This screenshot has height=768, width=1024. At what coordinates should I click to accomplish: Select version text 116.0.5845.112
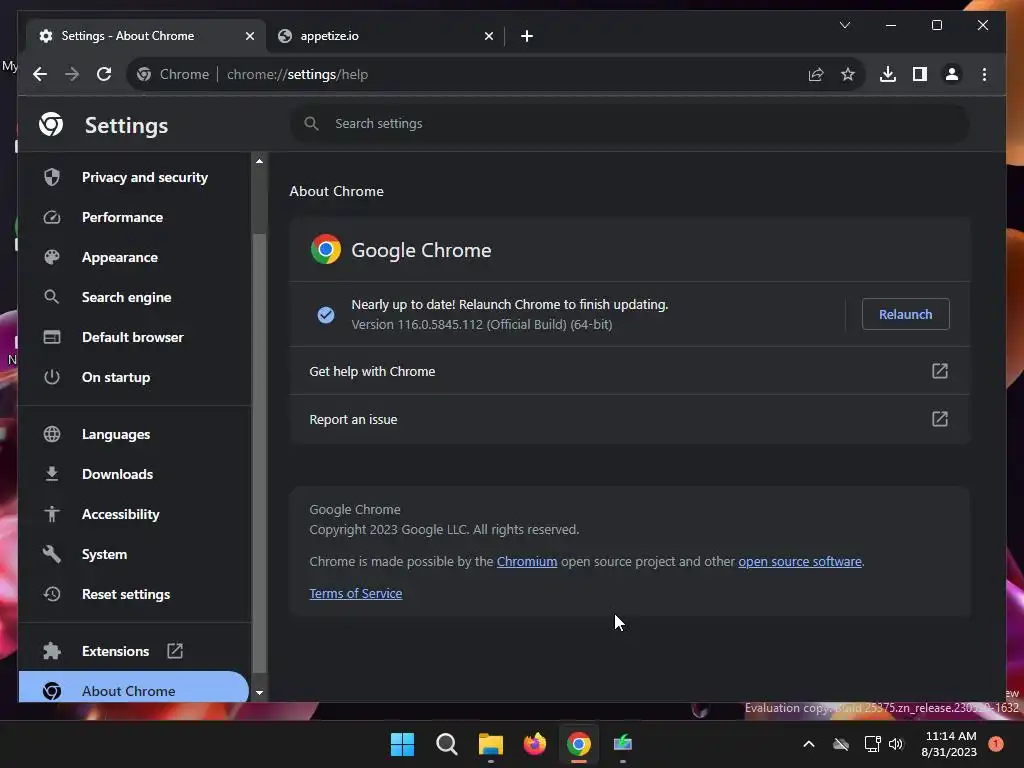click(x=440, y=325)
